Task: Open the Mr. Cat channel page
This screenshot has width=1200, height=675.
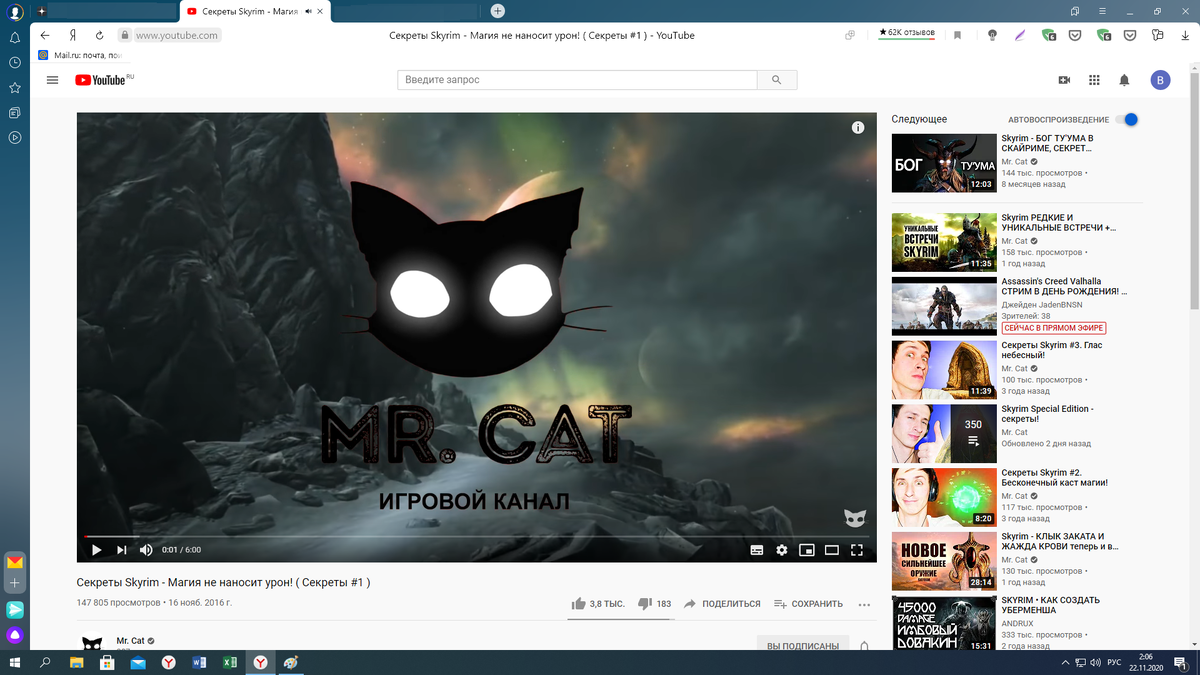Action: click(x=130, y=640)
